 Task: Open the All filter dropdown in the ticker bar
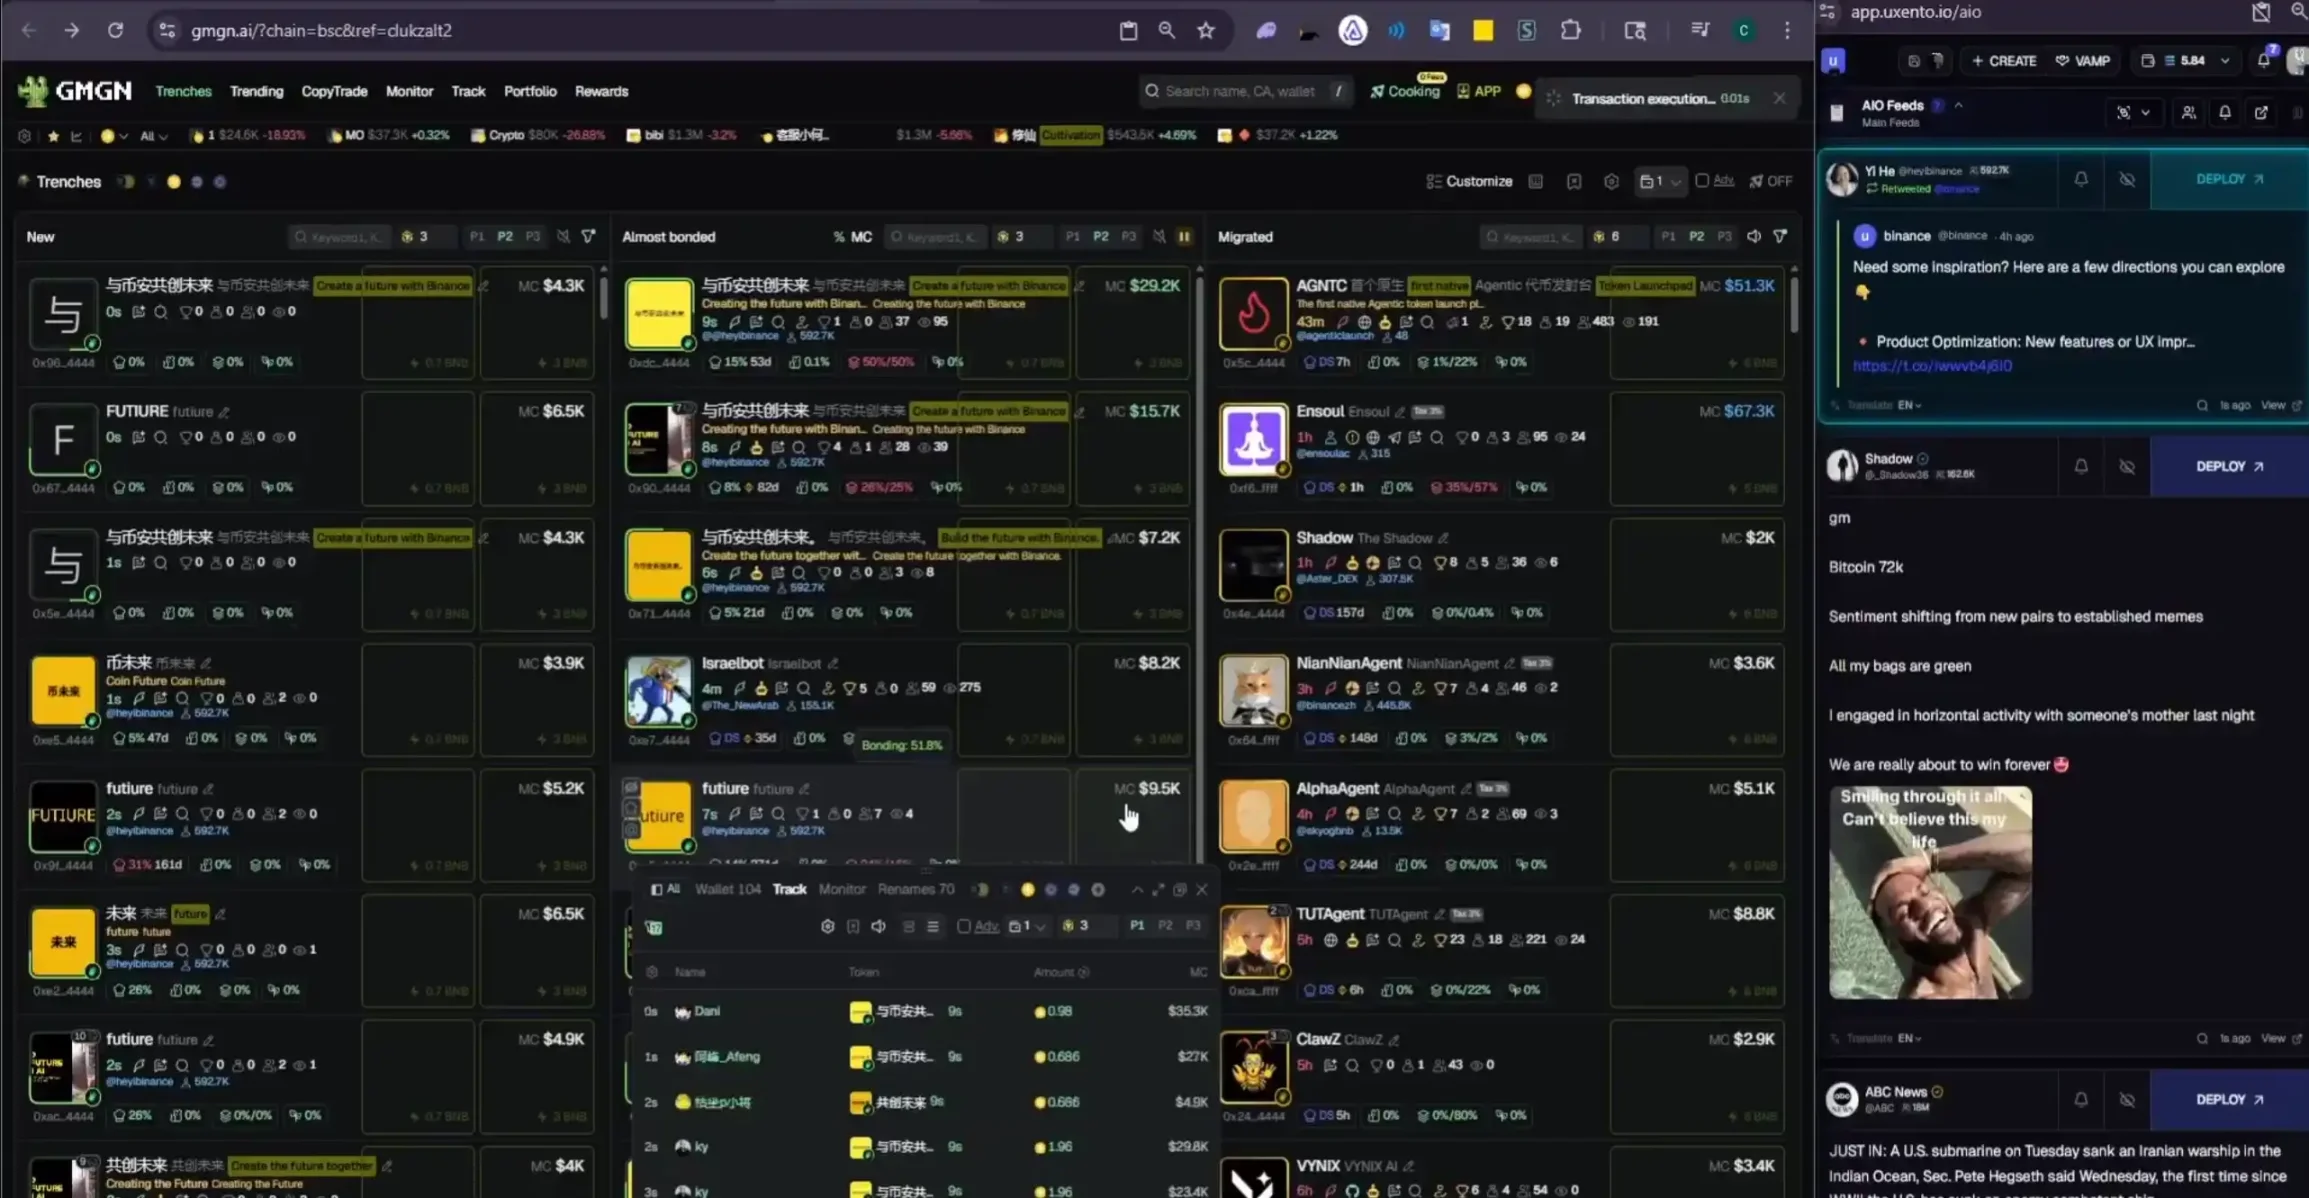click(153, 136)
